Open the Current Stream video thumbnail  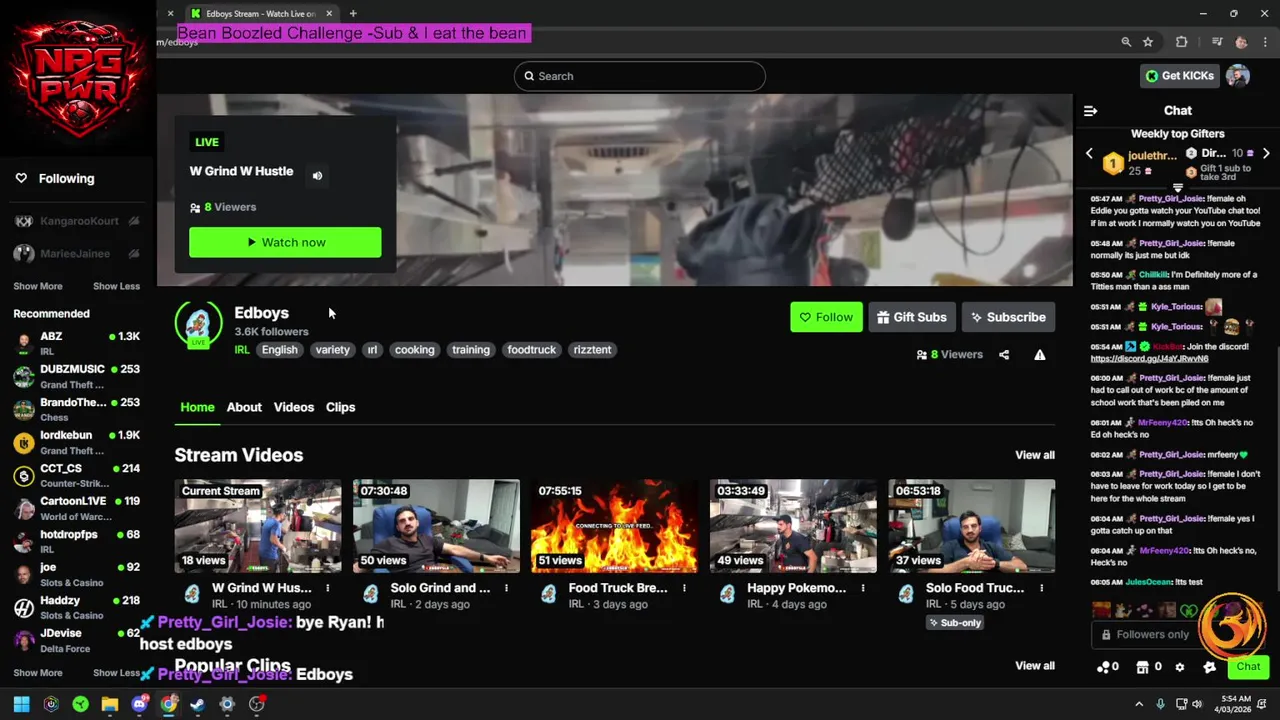coord(258,526)
